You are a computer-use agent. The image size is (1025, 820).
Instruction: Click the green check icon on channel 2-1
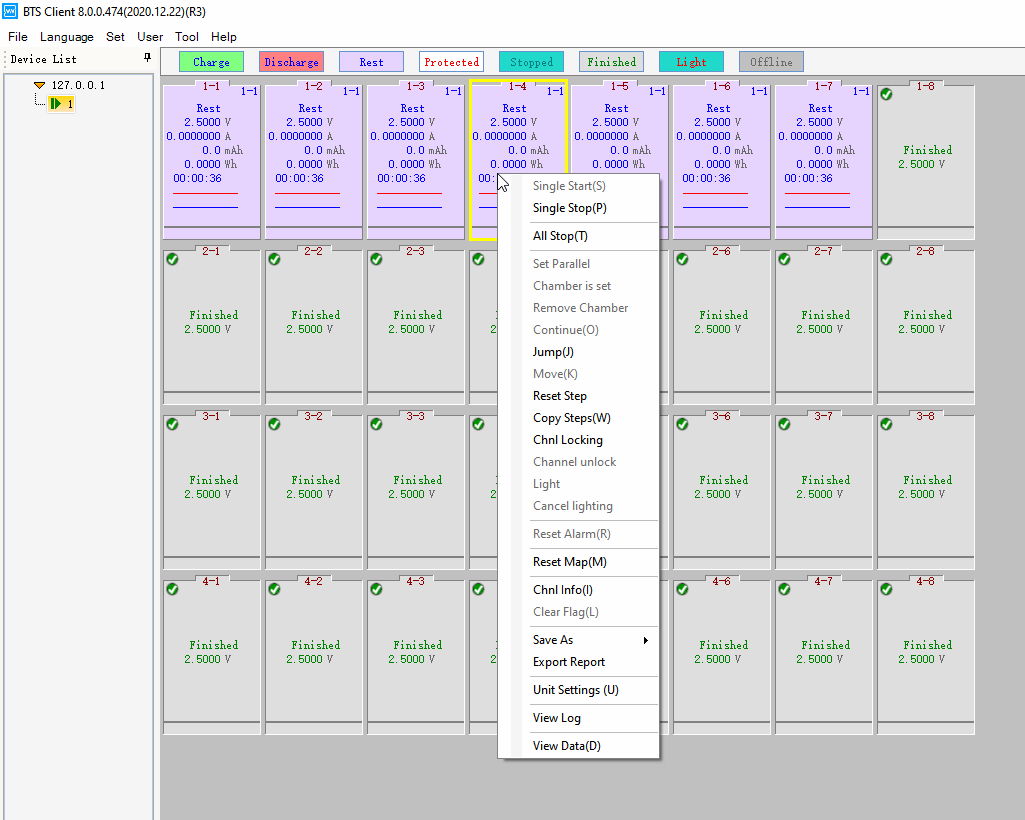pos(172,259)
